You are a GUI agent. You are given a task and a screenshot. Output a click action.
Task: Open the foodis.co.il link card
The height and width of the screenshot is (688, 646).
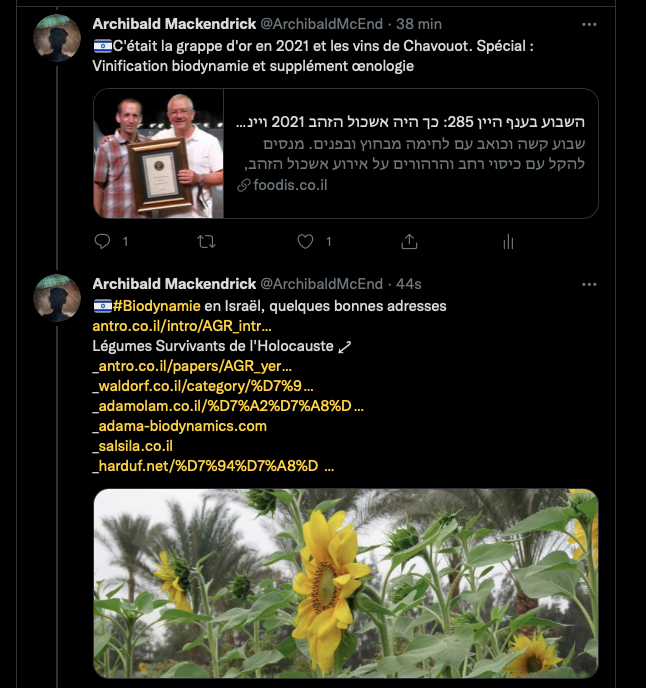410,153
